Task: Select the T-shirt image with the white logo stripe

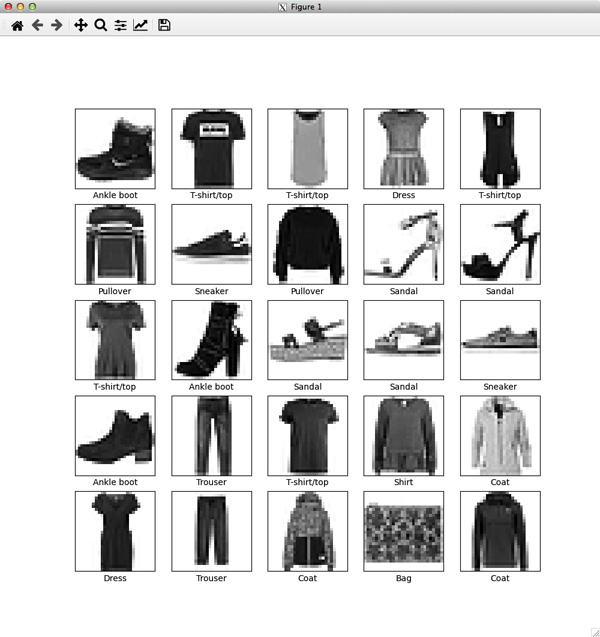Action: click(212, 149)
